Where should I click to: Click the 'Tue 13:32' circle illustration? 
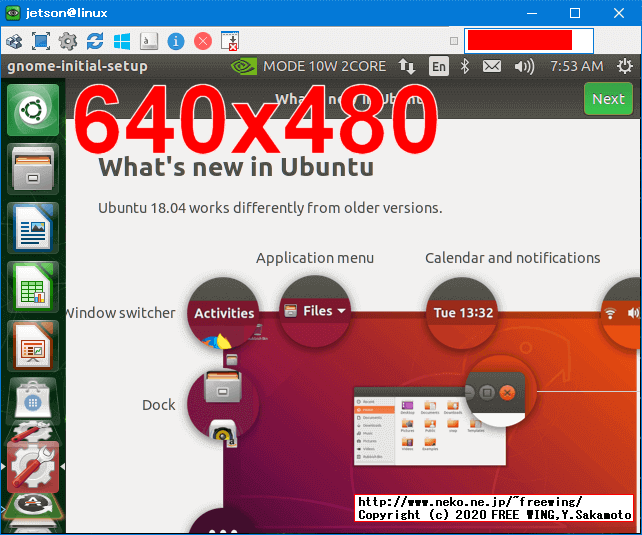pos(463,313)
